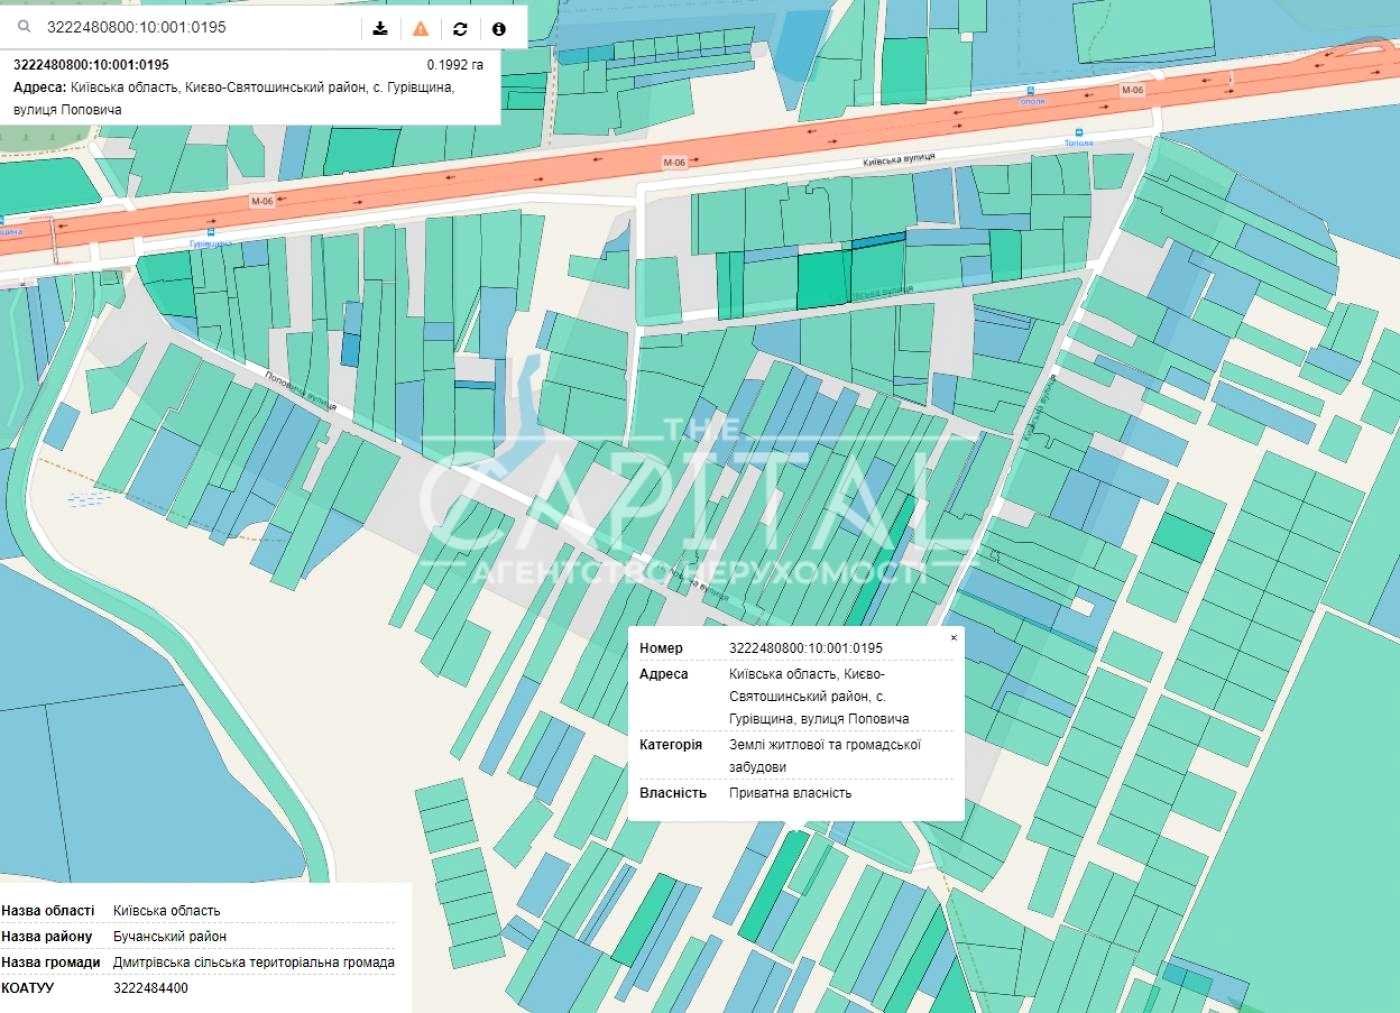Click the magnifier search icon

(x=24, y=27)
